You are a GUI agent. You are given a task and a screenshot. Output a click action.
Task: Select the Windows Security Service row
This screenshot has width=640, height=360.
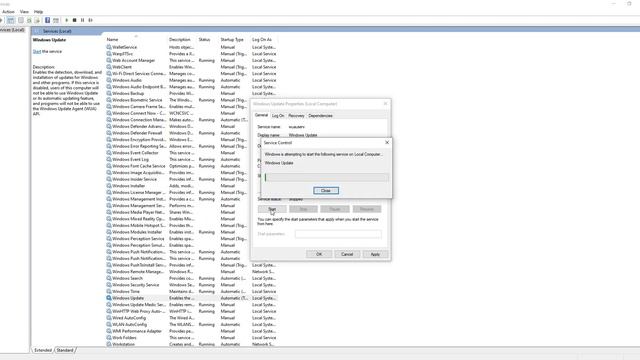(191, 285)
